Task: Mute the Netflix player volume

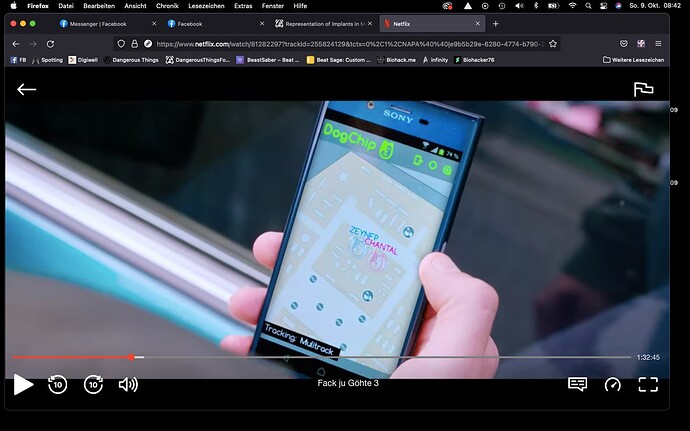Action: click(128, 384)
